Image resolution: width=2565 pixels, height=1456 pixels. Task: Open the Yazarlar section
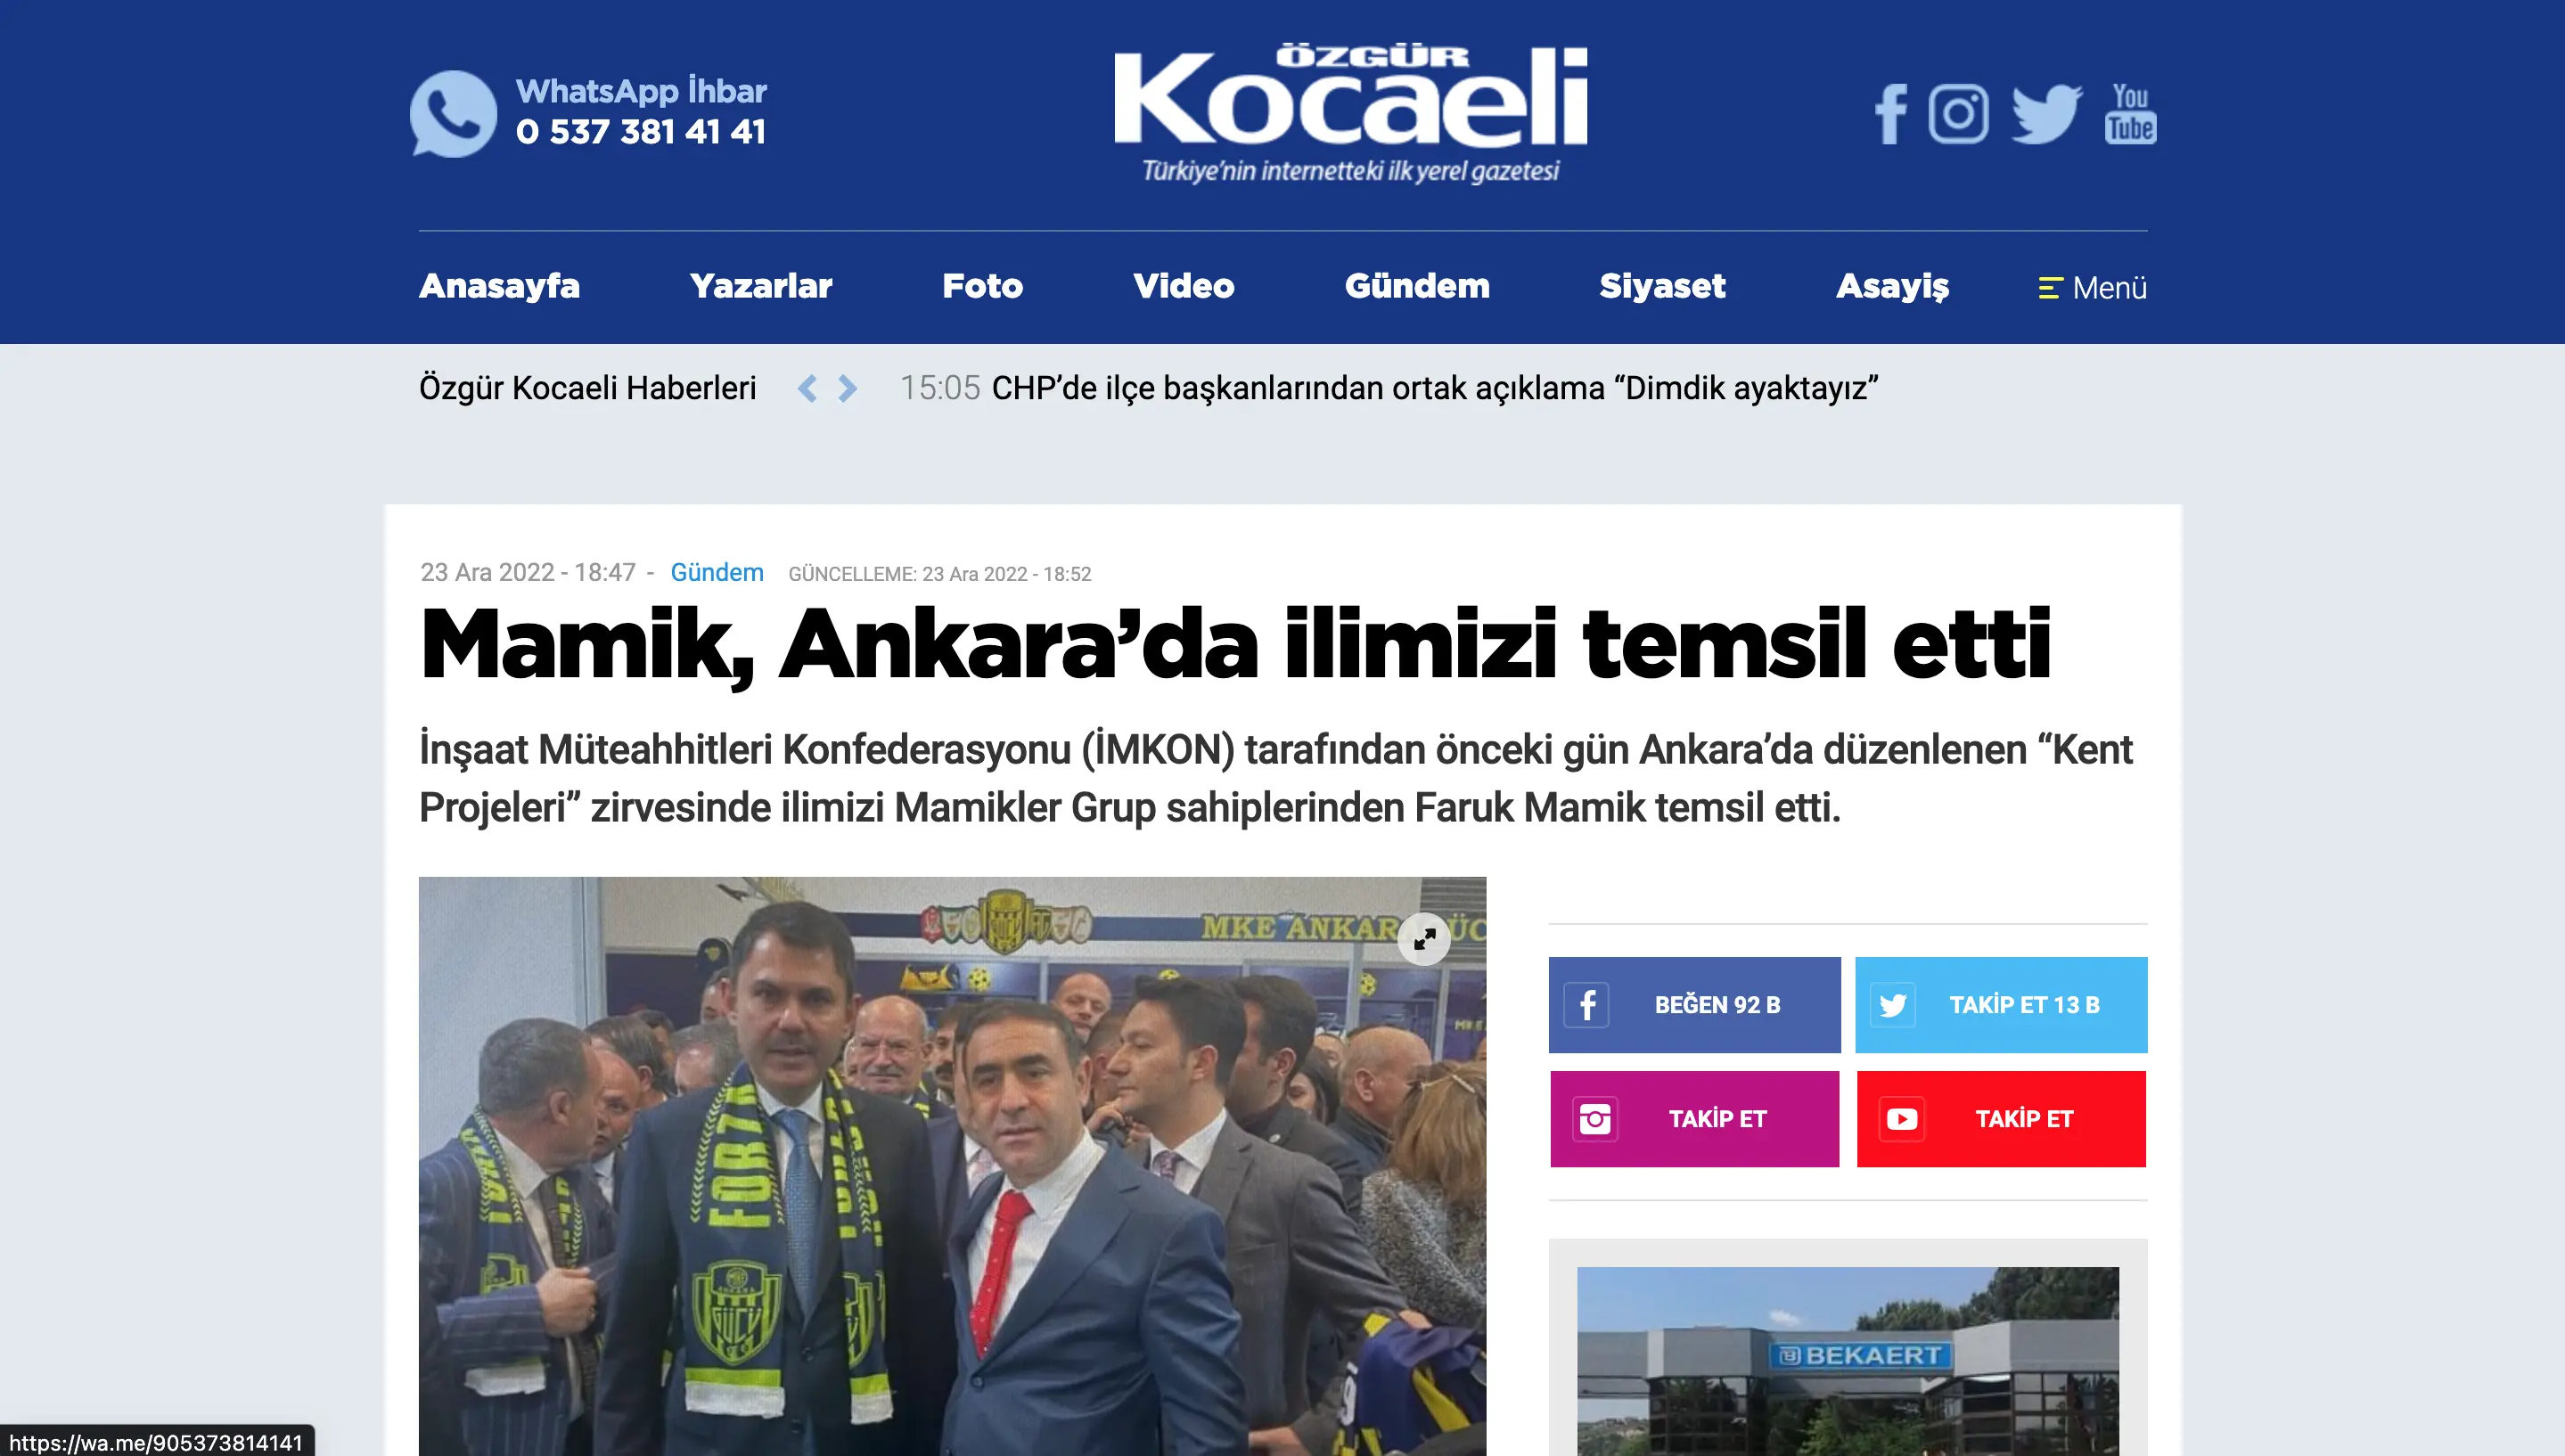(x=761, y=286)
